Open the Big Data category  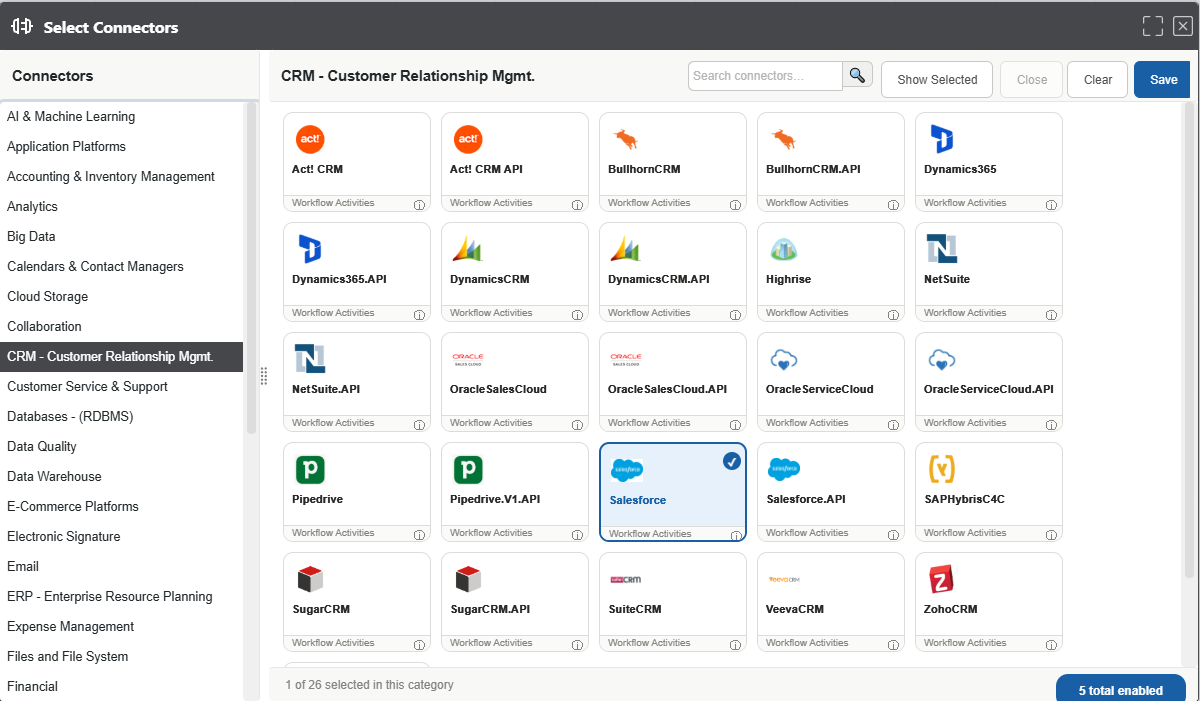pyautogui.click(x=122, y=237)
